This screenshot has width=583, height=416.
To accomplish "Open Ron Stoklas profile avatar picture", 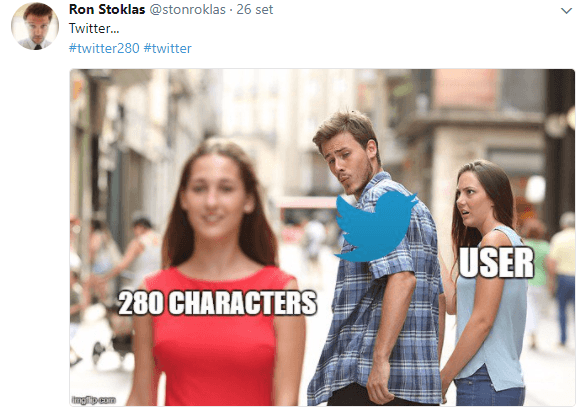I will (35, 26).
